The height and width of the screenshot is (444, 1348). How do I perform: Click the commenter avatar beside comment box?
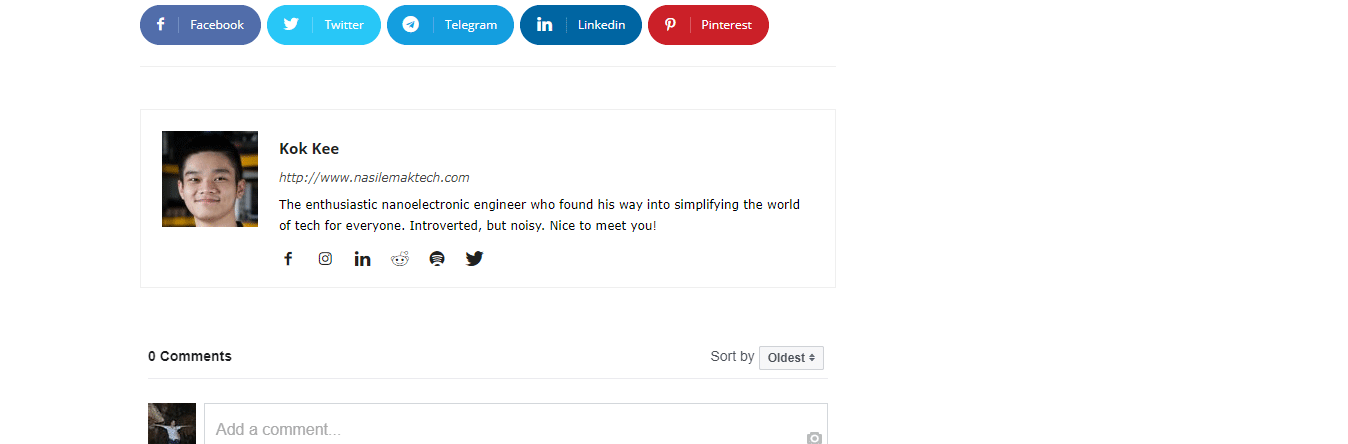pyautogui.click(x=172, y=424)
